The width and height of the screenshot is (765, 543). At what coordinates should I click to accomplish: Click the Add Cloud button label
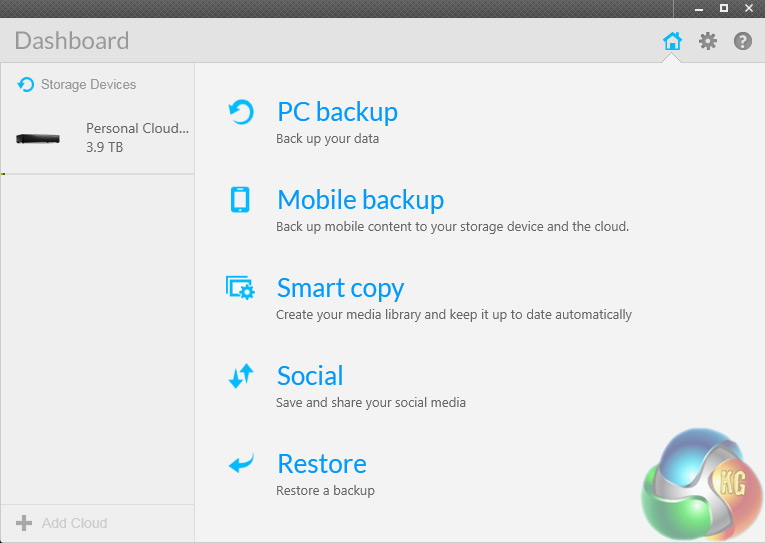click(74, 523)
